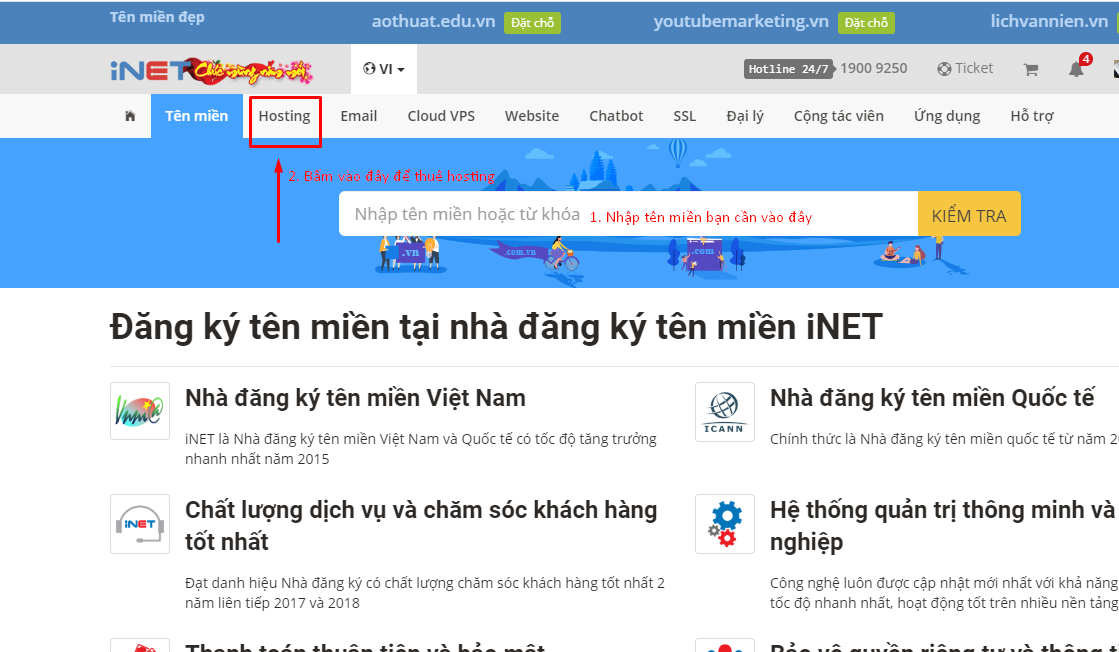Click the VNNIC Vietnam registrar logo
The image size is (1119, 652).
pos(140,411)
